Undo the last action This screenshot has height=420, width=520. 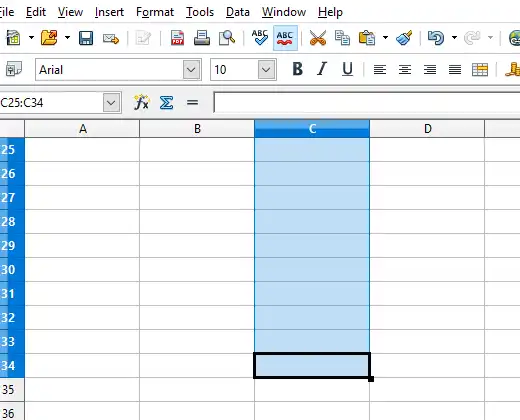tap(436, 38)
